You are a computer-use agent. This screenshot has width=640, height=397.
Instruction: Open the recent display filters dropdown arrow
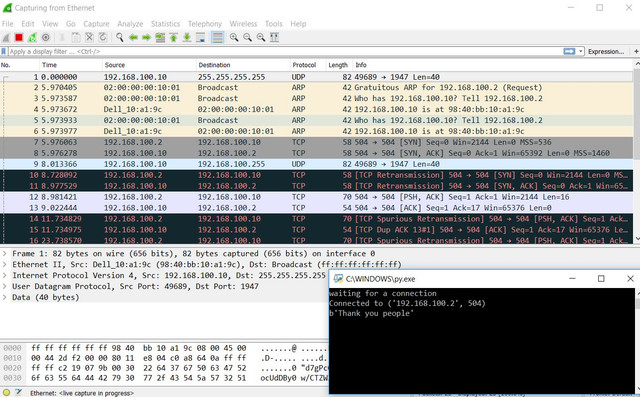coord(580,51)
